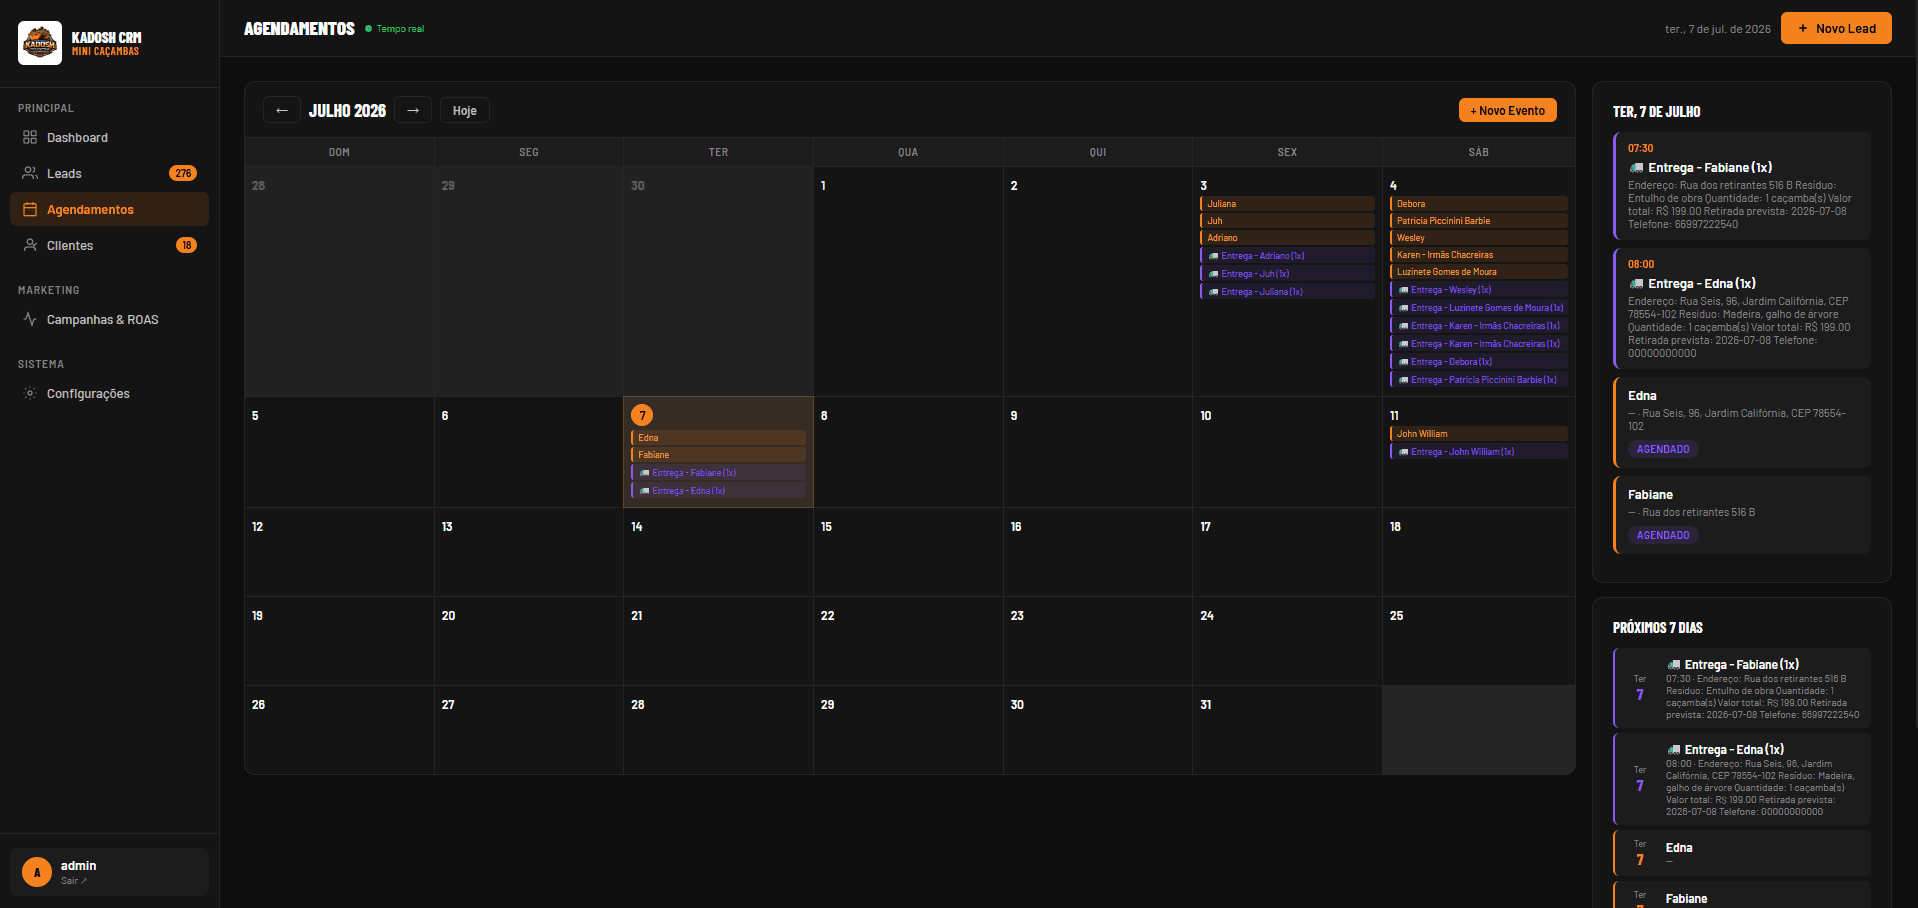
Task: Open Edna event on July 7 cell
Action: 718,437
